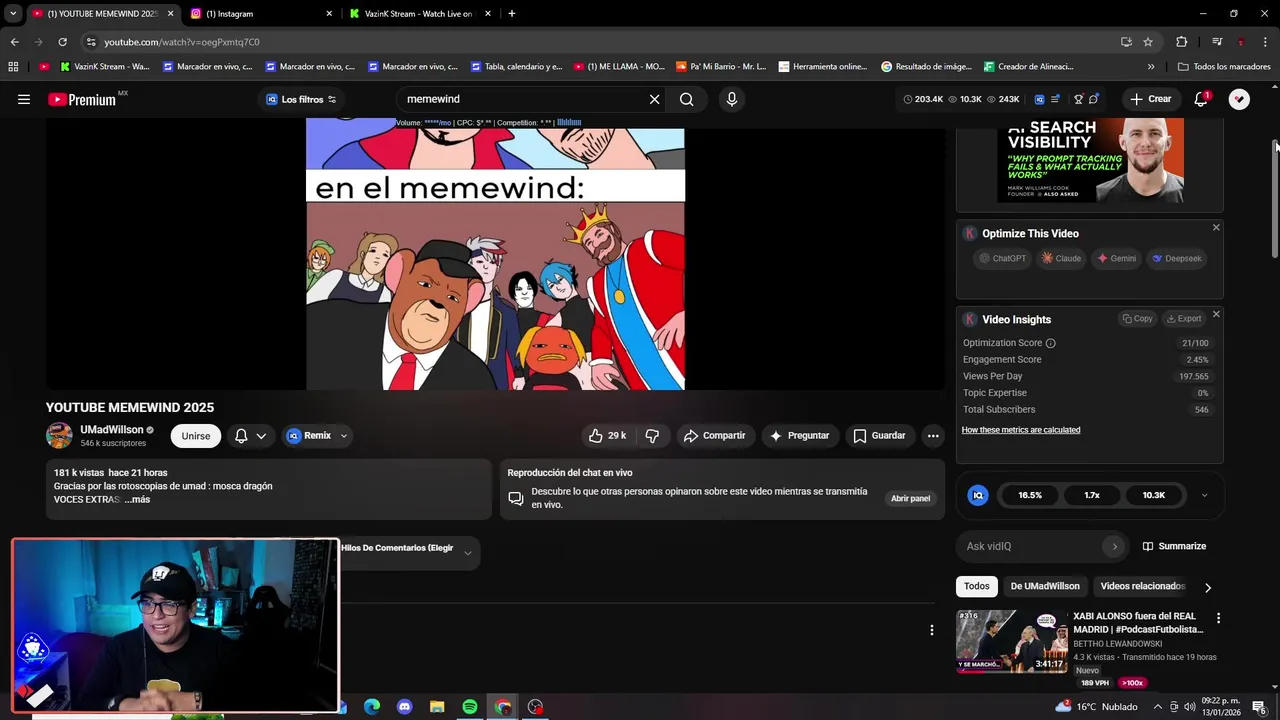Expand the description with ...más
The image size is (1280, 720).
[137, 499]
